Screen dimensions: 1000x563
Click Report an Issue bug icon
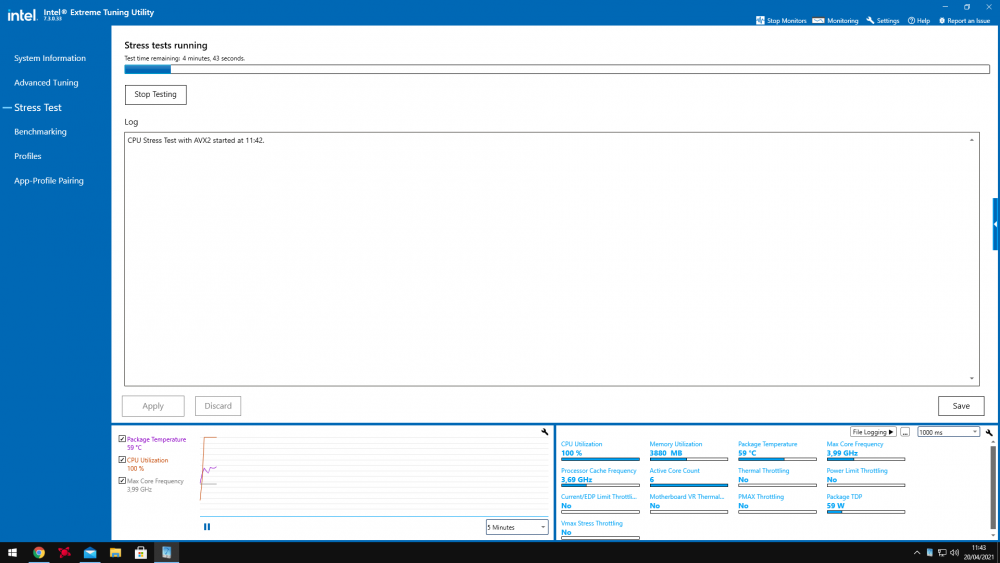click(942, 20)
